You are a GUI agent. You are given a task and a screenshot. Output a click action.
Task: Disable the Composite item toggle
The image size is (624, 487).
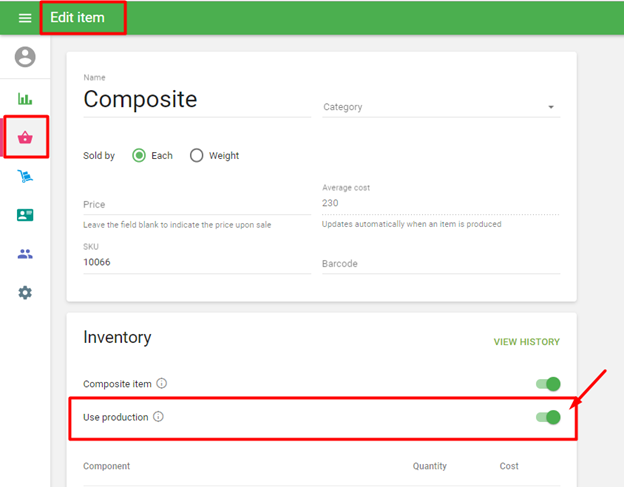click(548, 383)
